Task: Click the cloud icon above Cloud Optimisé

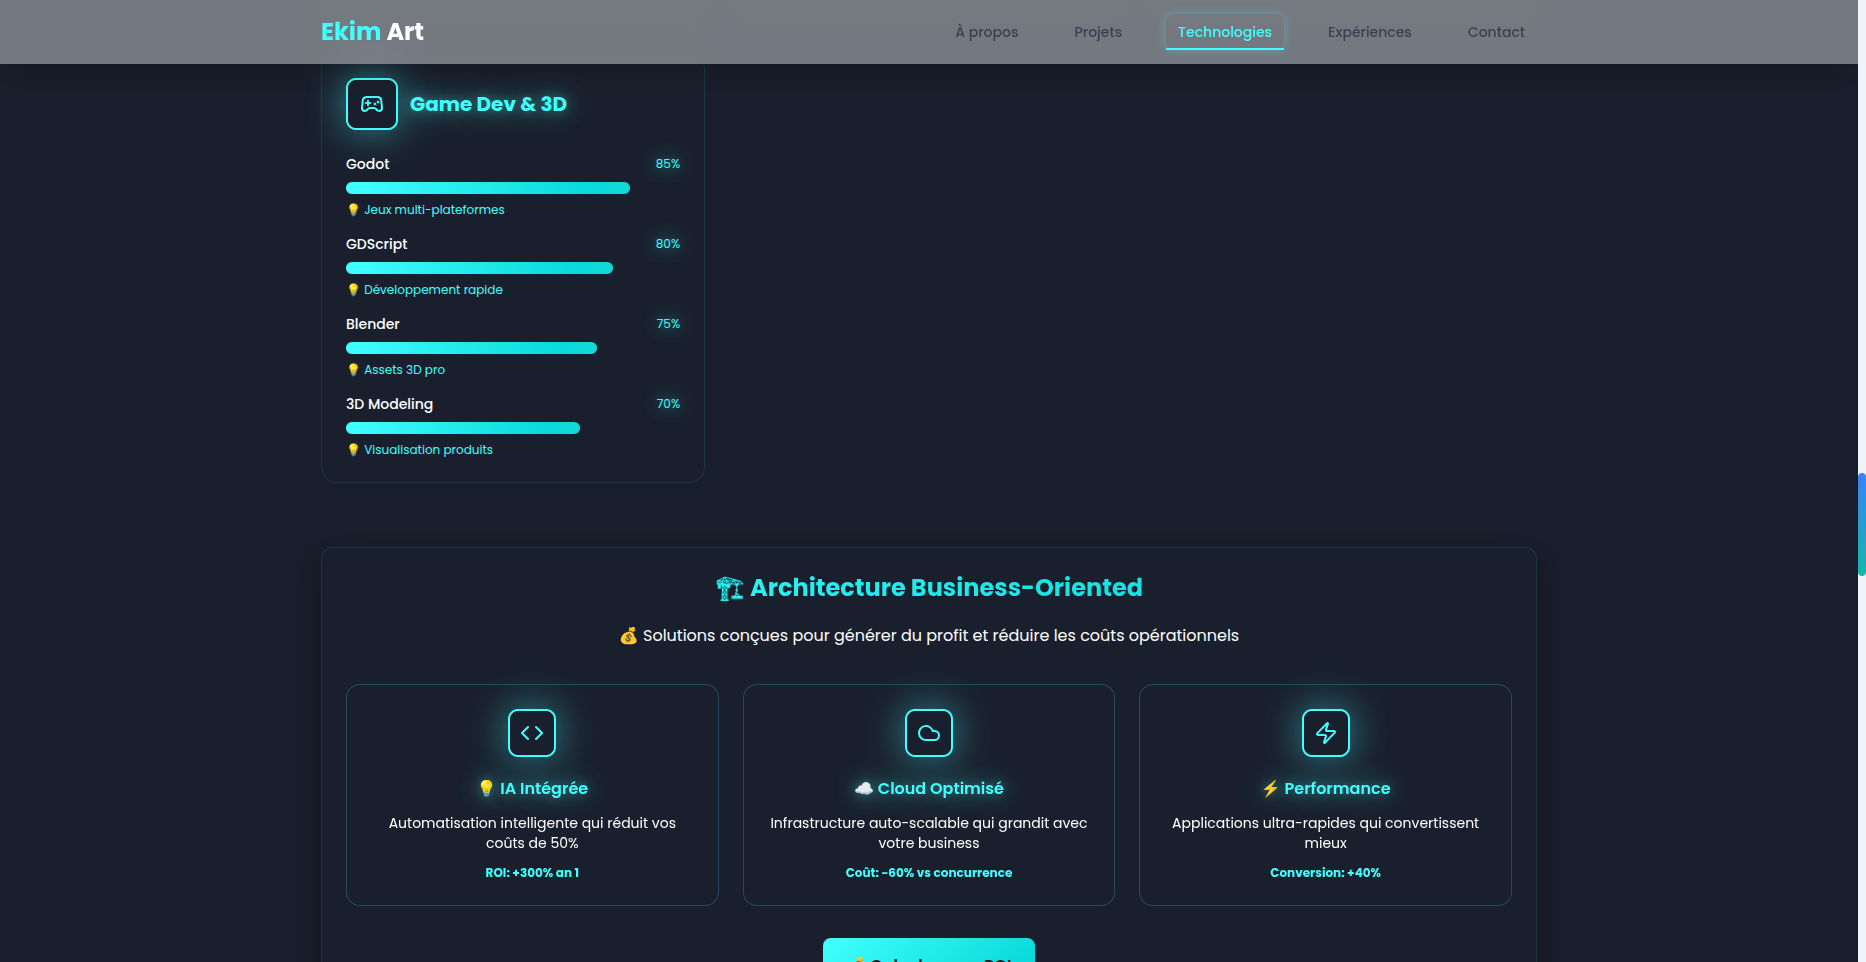Action: (x=929, y=733)
